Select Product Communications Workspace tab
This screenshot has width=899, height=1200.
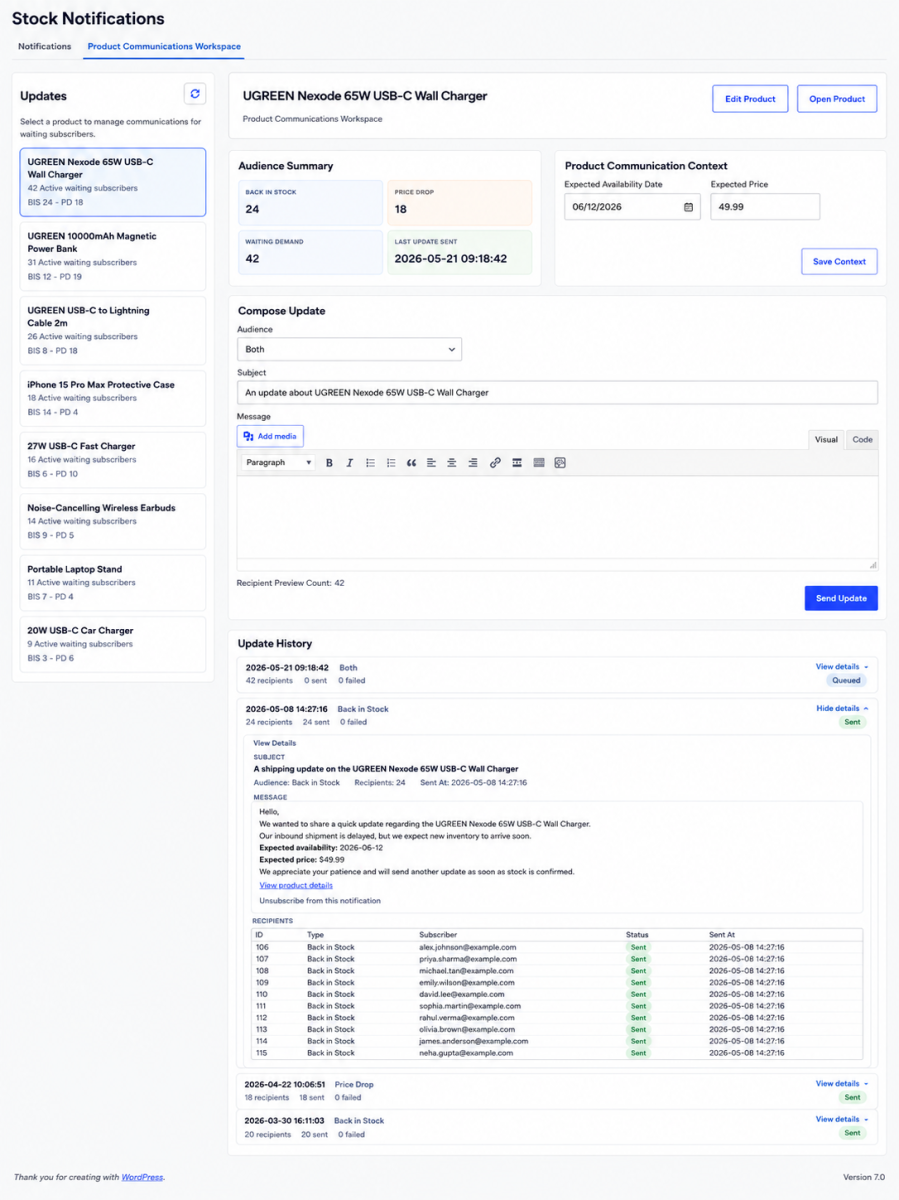164,46
